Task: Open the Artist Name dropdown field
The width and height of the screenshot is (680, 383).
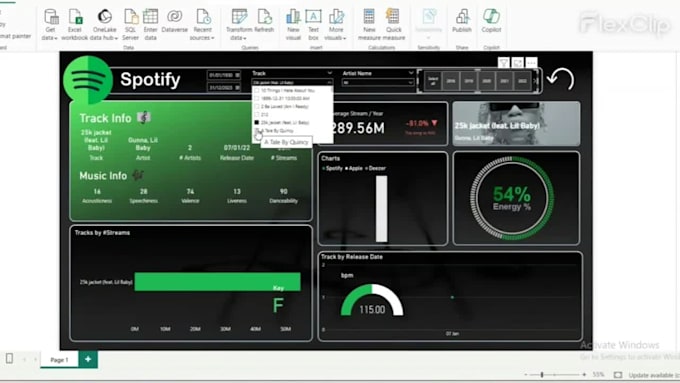Action: coord(378,82)
